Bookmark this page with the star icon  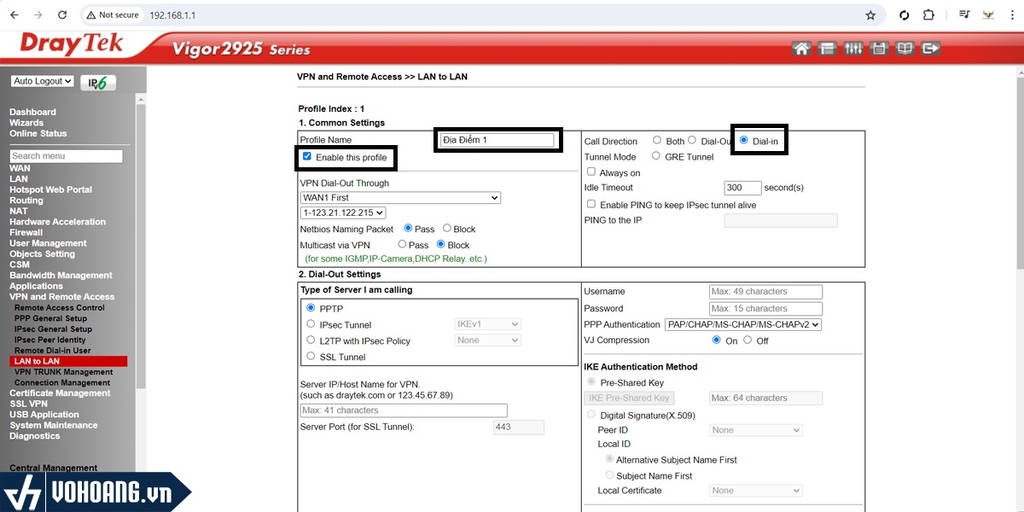pyautogui.click(x=870, y=15)
